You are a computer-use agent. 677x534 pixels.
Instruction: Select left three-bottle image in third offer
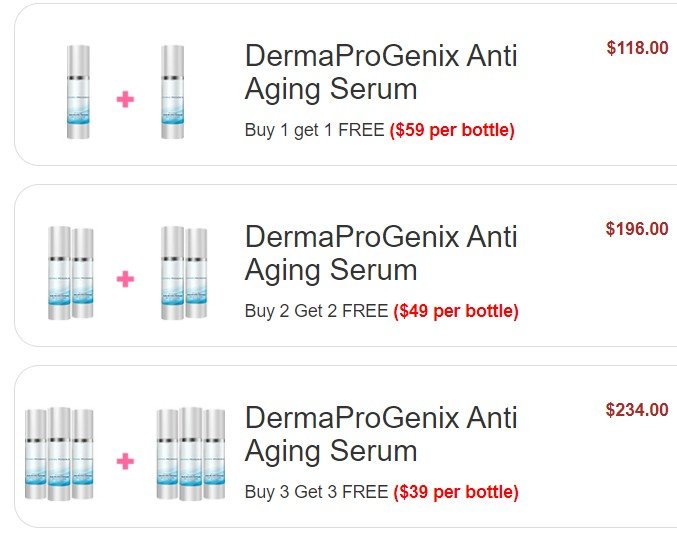pyautogui.click(x=59, y=454)
